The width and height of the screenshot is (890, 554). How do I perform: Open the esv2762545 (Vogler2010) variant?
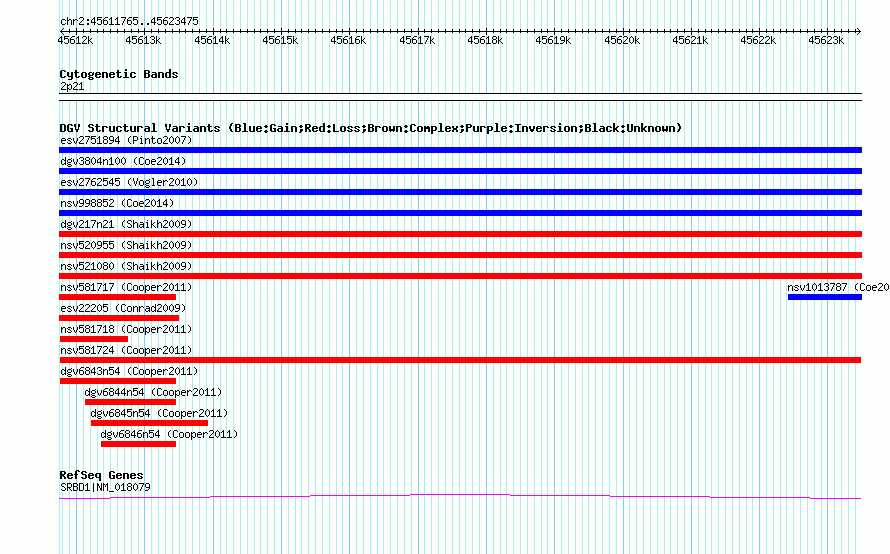[x=129, y=182]
